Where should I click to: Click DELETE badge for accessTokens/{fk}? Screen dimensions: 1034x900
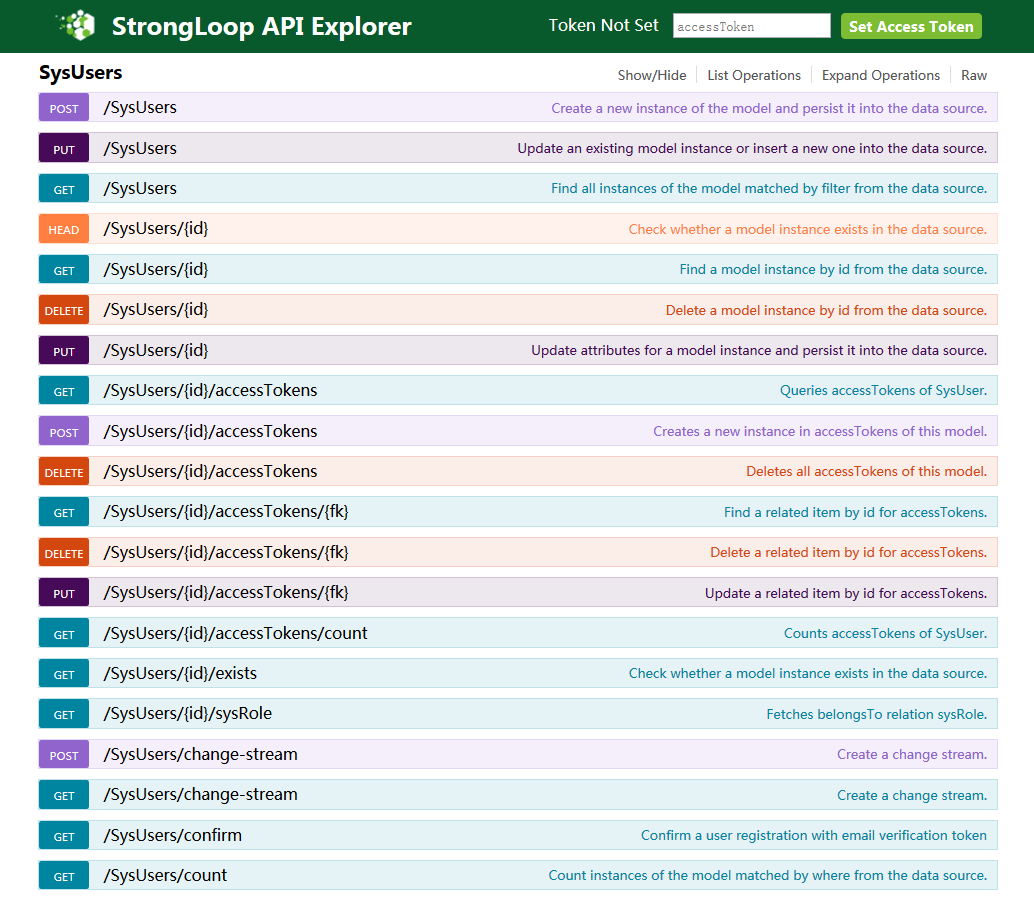(x=64, y=553)
